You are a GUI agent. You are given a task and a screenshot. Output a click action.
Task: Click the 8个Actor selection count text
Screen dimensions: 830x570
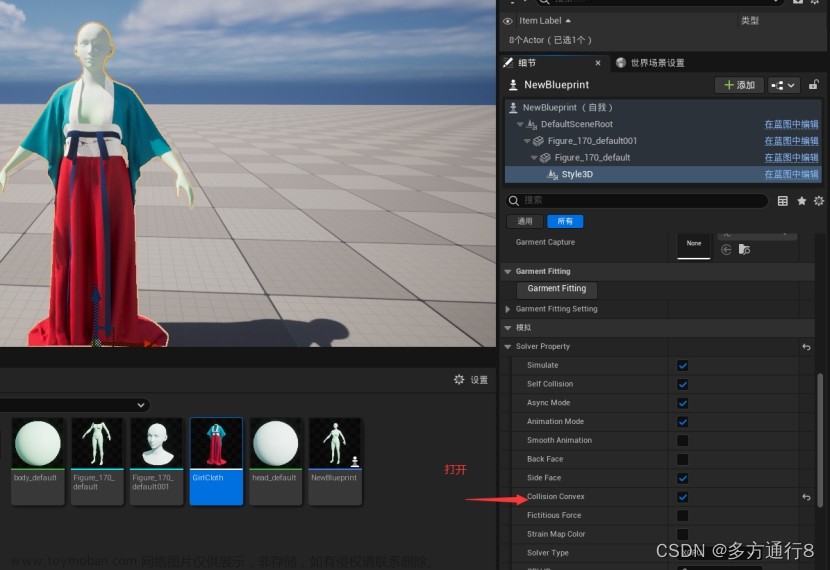[551, 40]
